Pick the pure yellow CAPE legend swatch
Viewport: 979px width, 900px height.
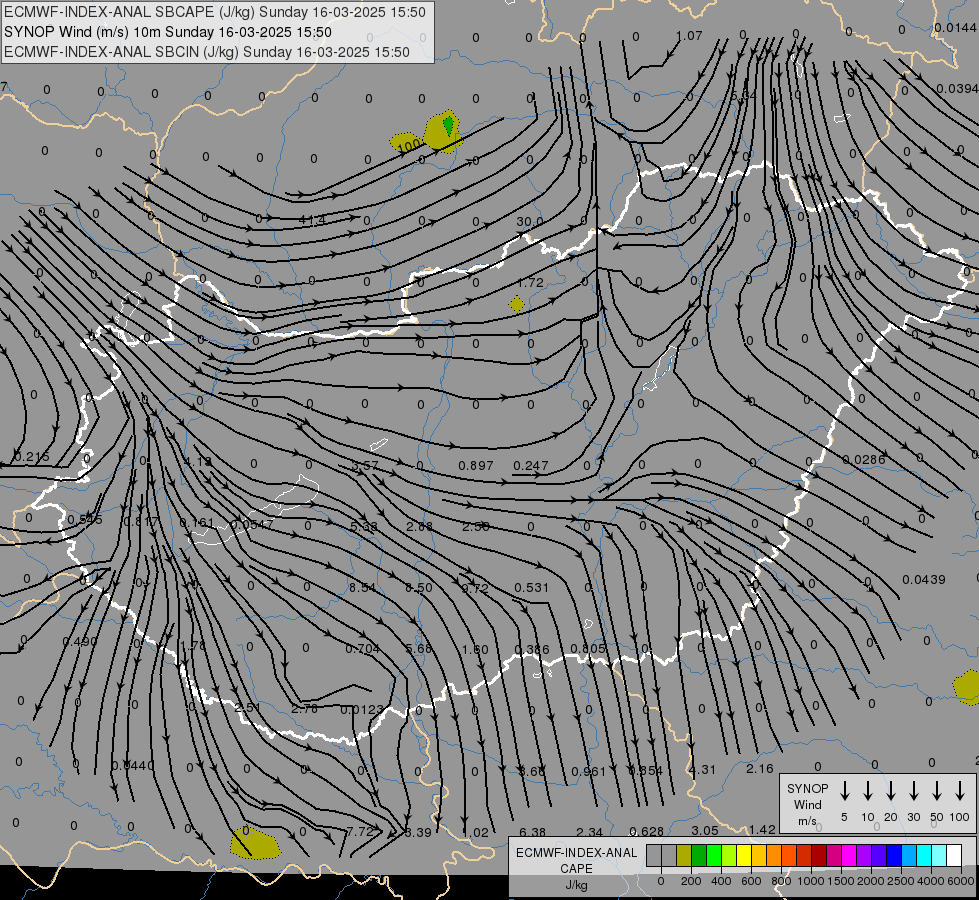(x=744, y=856)
